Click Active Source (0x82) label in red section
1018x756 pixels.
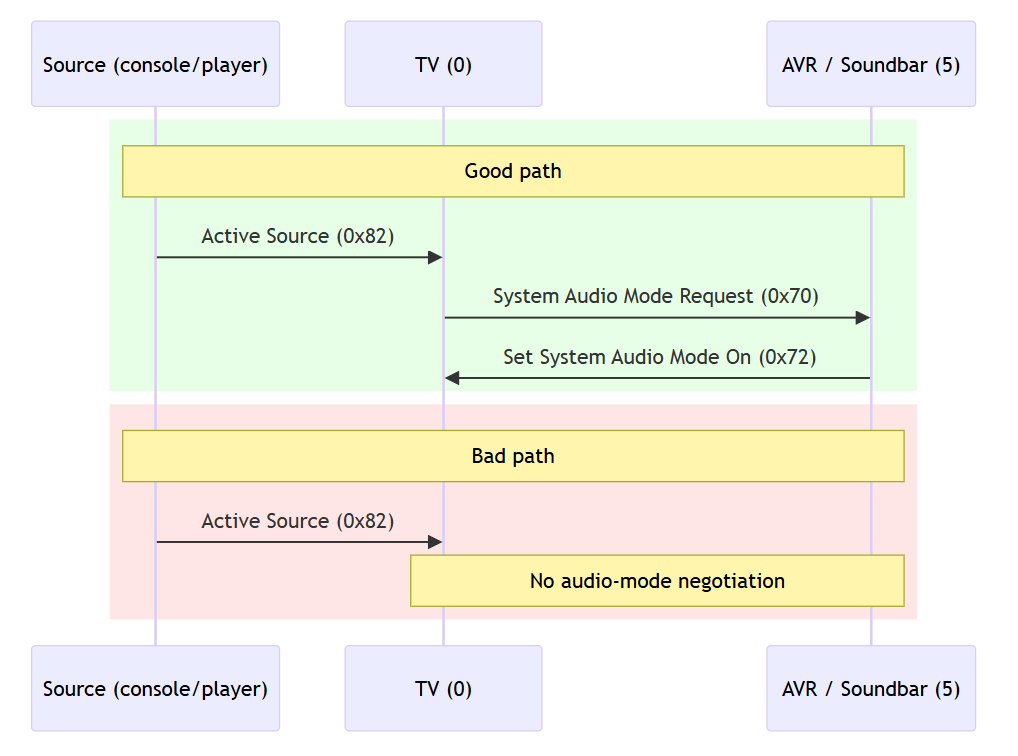pyautogui.click(x=298, y=521)
